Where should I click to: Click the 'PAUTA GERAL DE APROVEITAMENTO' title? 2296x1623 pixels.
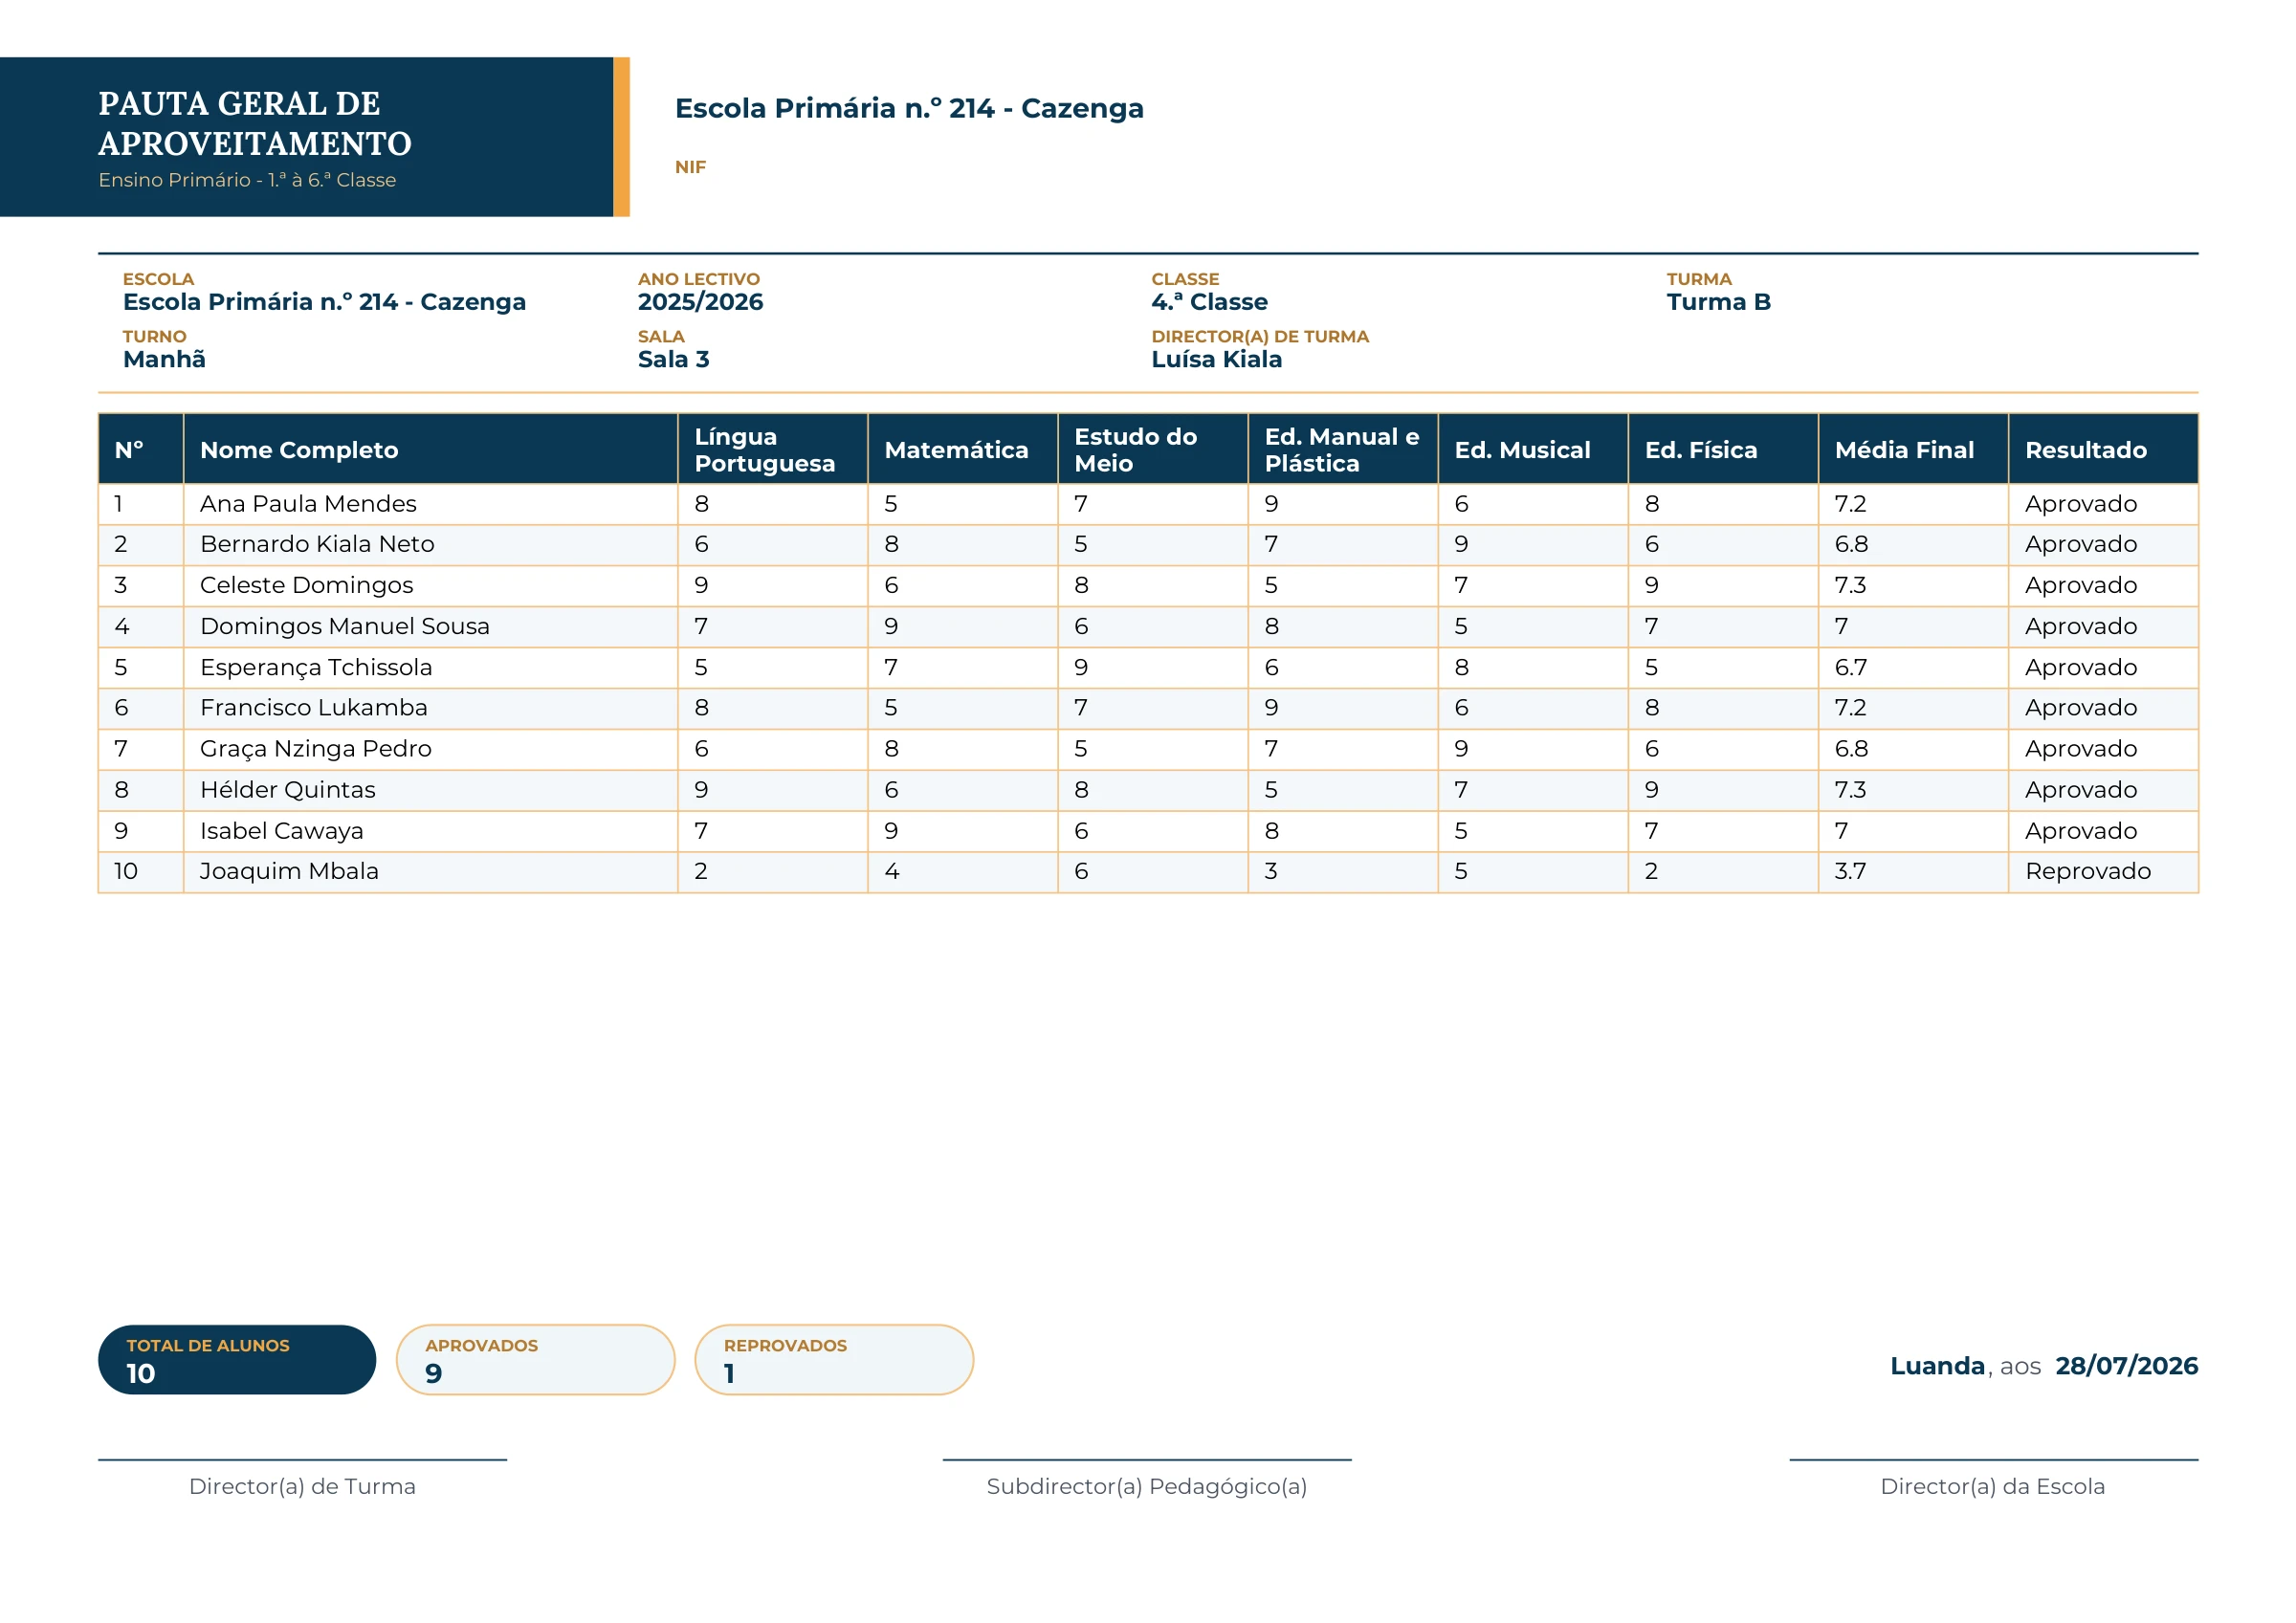255,123
